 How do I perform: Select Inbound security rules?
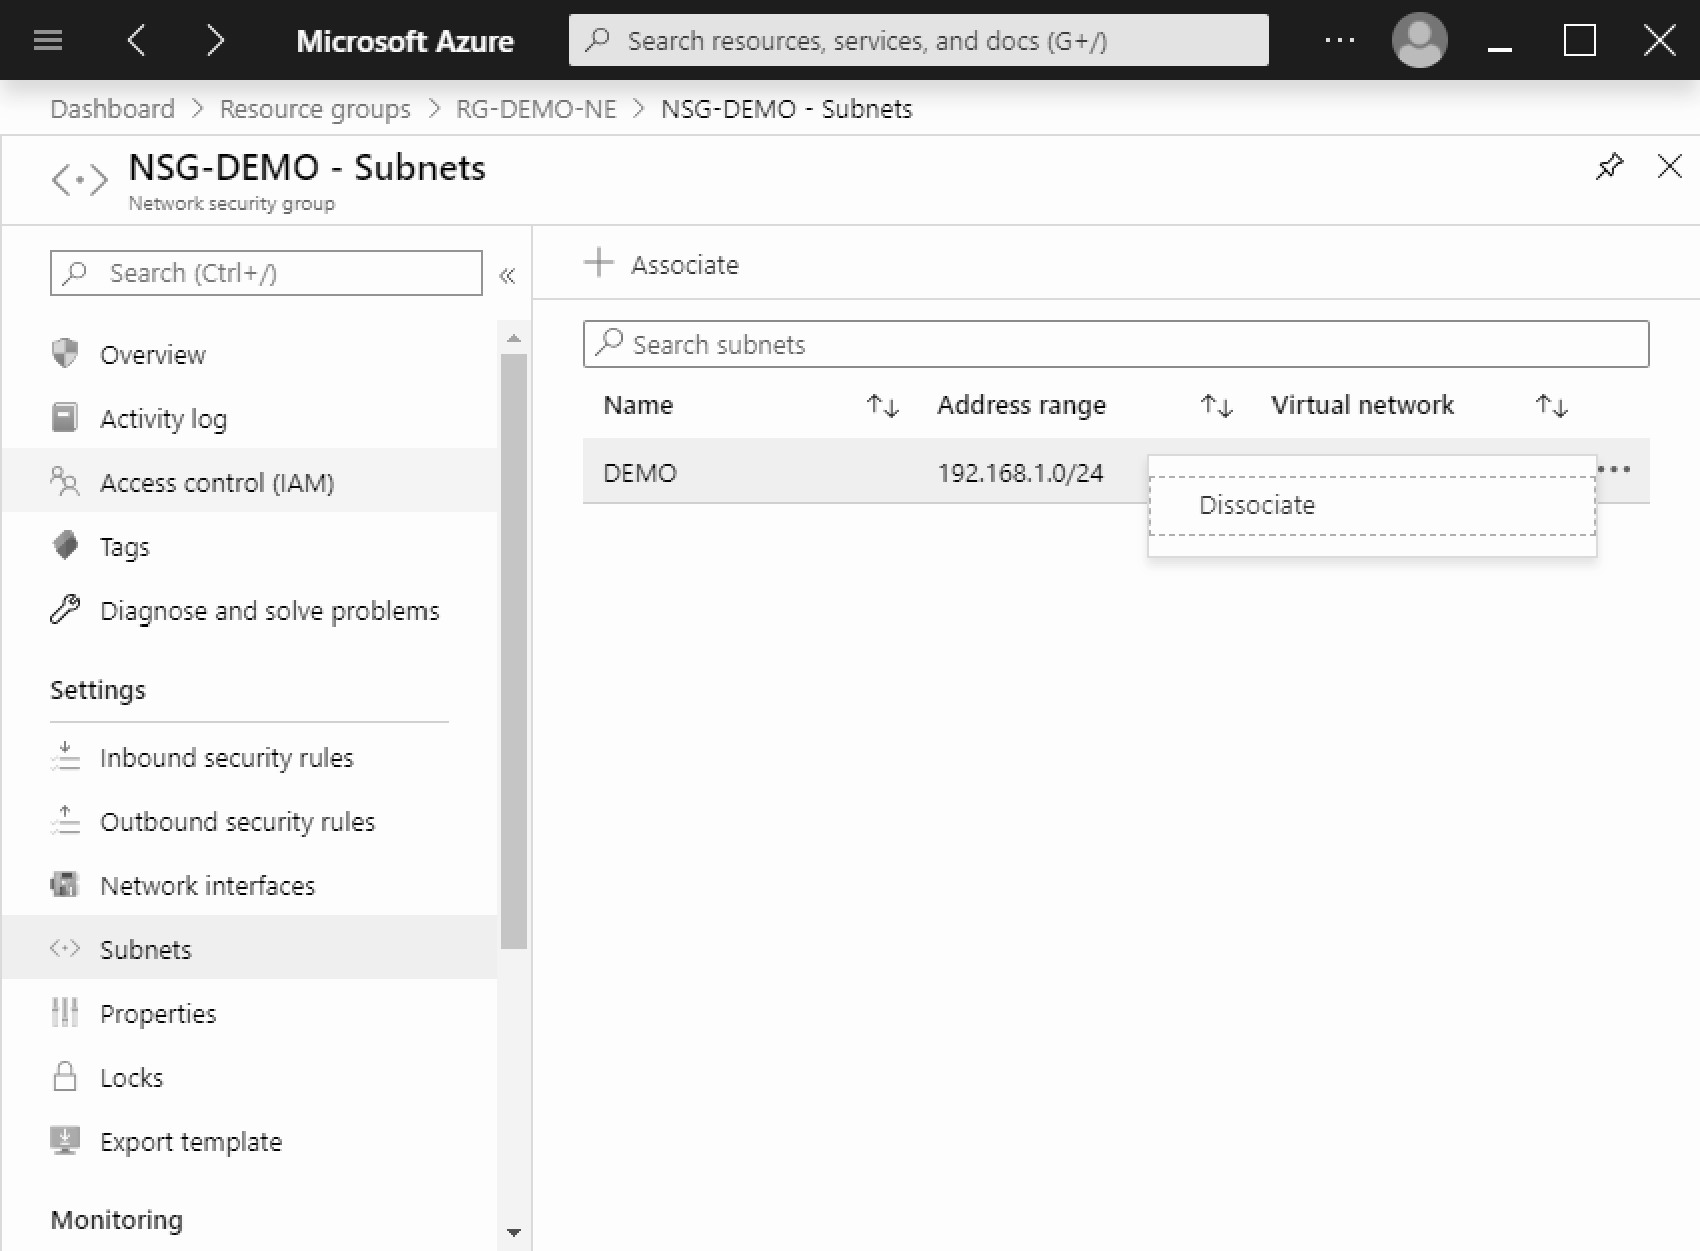[x=226, y=757]
